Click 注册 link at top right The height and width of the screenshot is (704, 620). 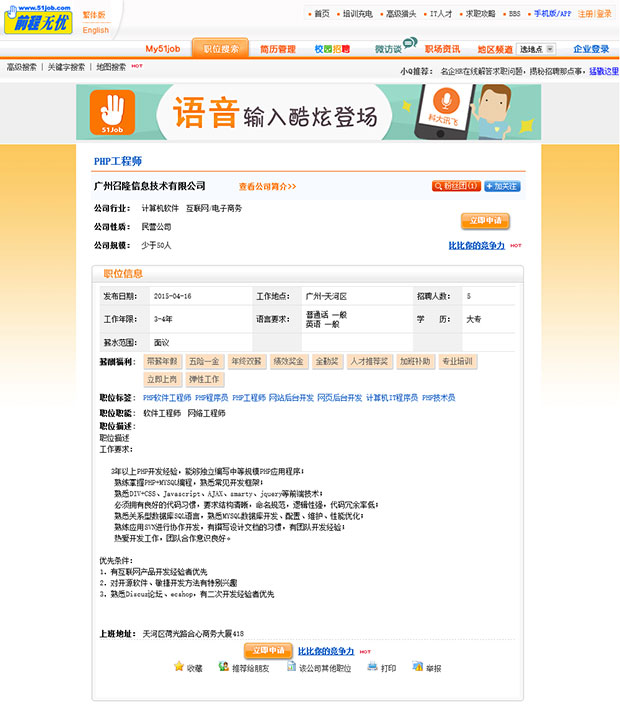coord(585,14)
